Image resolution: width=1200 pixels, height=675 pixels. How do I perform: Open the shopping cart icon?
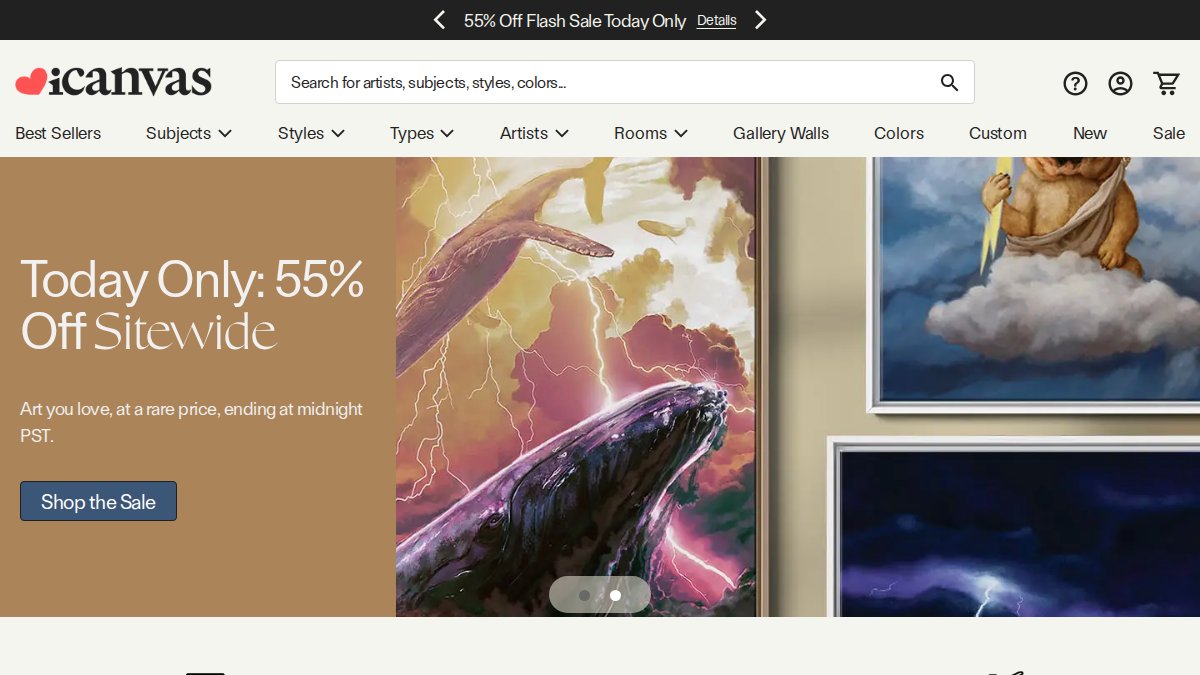coord(1166,83)
